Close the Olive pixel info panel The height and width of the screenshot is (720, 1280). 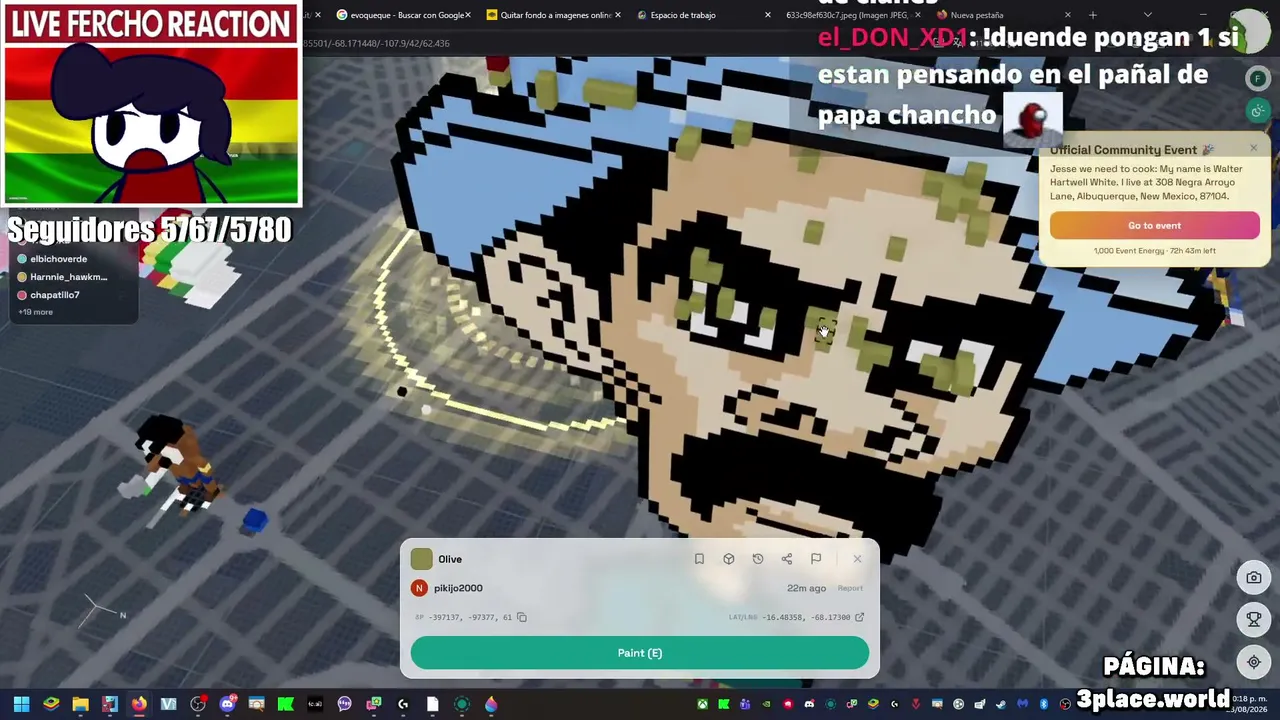(x=857, y=559)
